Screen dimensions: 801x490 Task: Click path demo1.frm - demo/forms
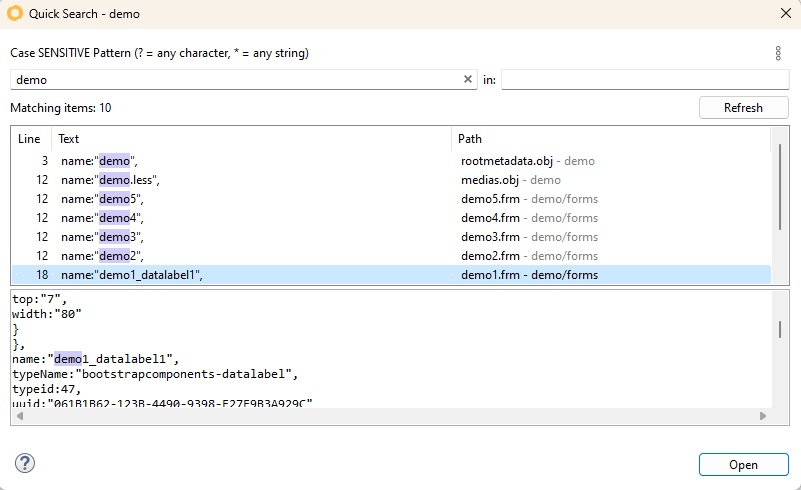click(529, 275)
